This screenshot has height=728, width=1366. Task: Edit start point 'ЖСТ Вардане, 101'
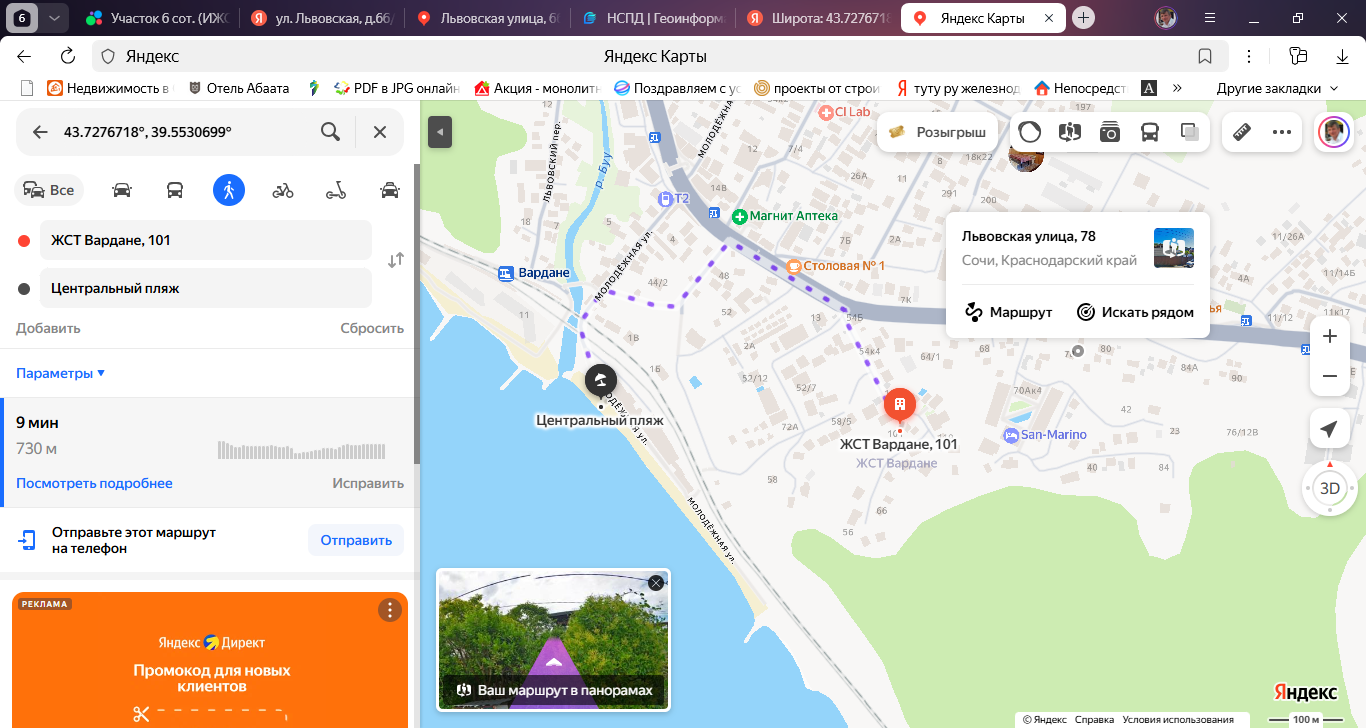pyautogui.click(x=206, y=240)
